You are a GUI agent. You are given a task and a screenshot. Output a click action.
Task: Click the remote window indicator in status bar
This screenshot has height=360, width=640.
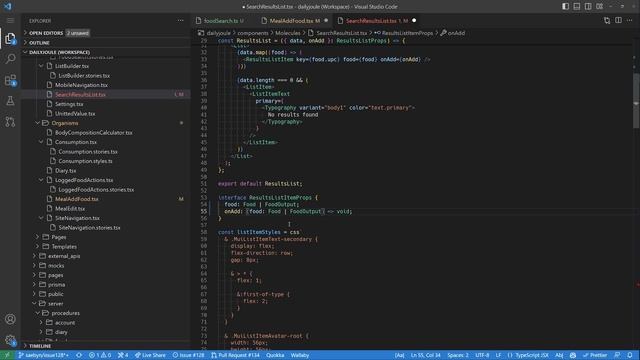click(x=7, y=355)
